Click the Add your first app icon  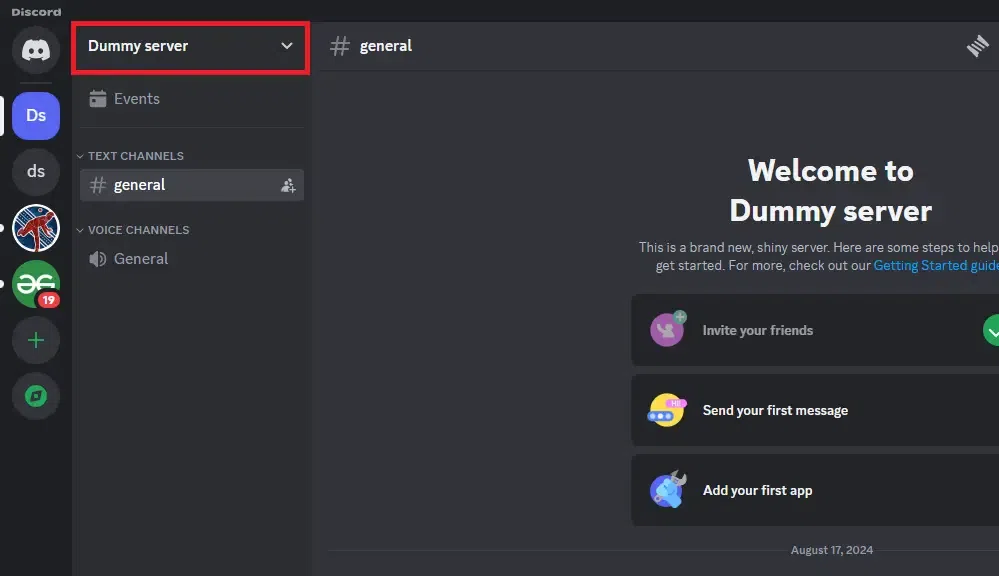[668, 489]
